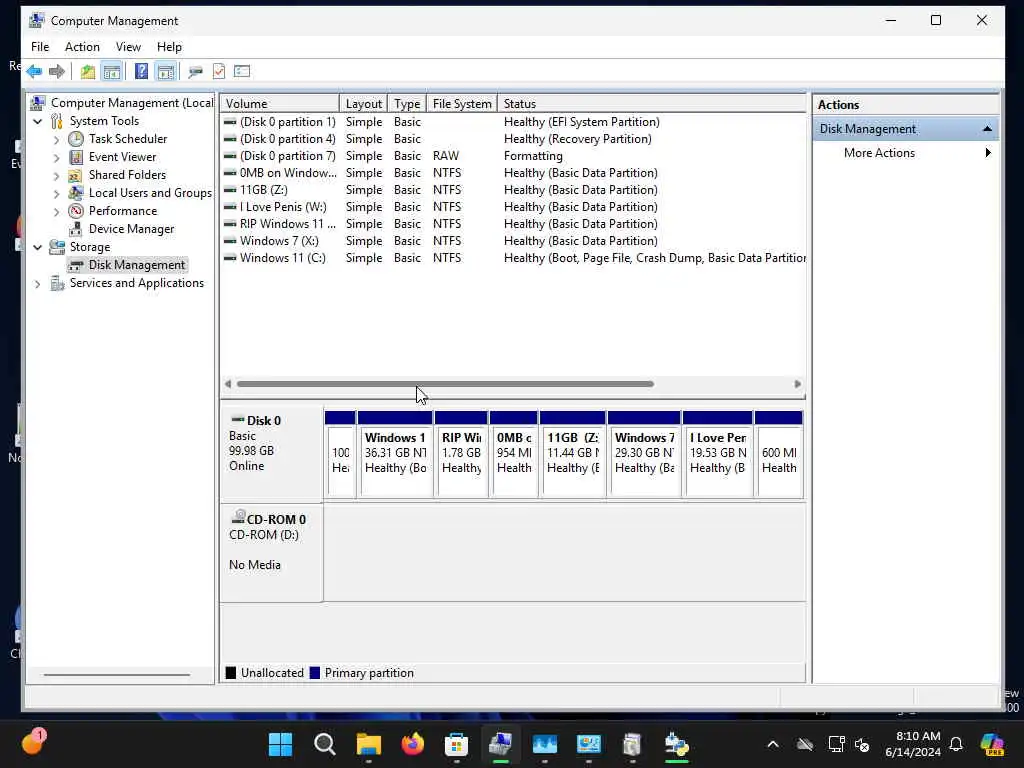Sort by the File System column header
The image size is (1024, 768).
click(462, 104)
